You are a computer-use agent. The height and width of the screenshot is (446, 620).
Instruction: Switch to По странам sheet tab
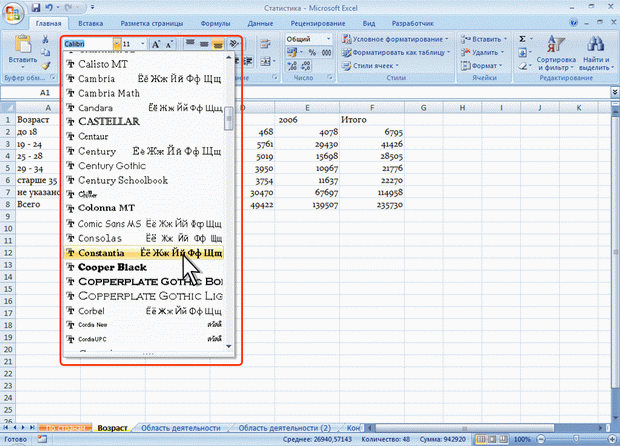pos(65,428)
